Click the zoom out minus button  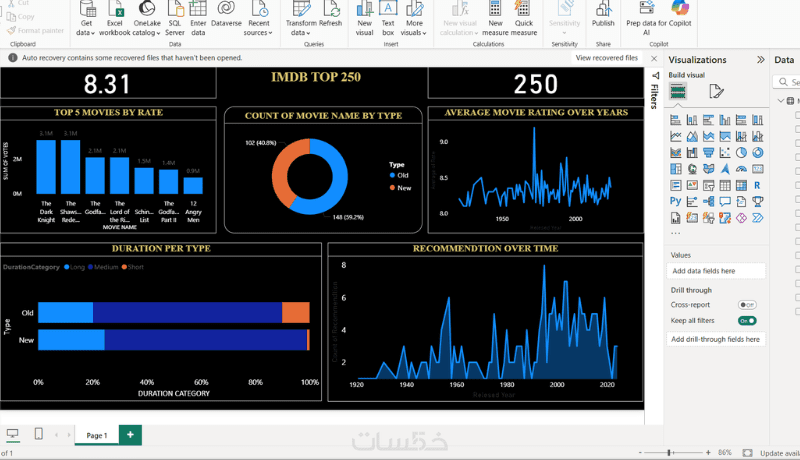[x=640, y=452]
